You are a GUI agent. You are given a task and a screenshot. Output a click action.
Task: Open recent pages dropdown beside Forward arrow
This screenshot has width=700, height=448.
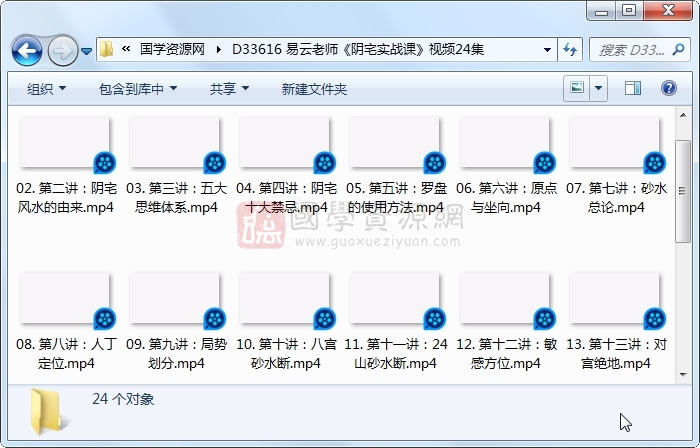coord(87,51)
